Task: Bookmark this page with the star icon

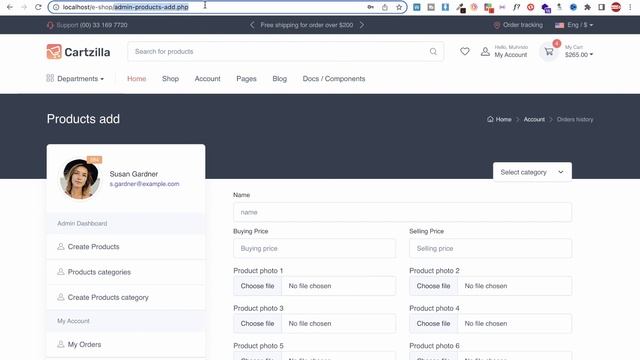Action: [x=399, y=7]
